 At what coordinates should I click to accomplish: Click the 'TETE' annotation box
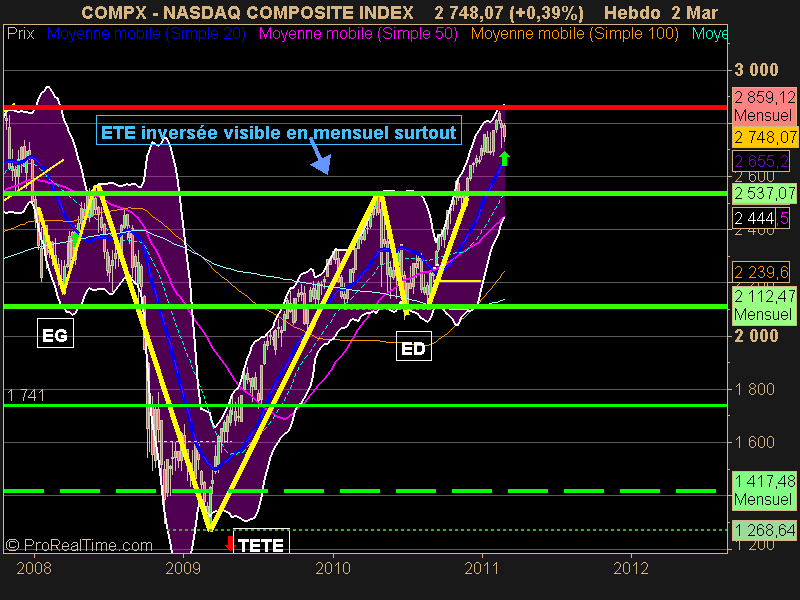(x=261, y=542)
